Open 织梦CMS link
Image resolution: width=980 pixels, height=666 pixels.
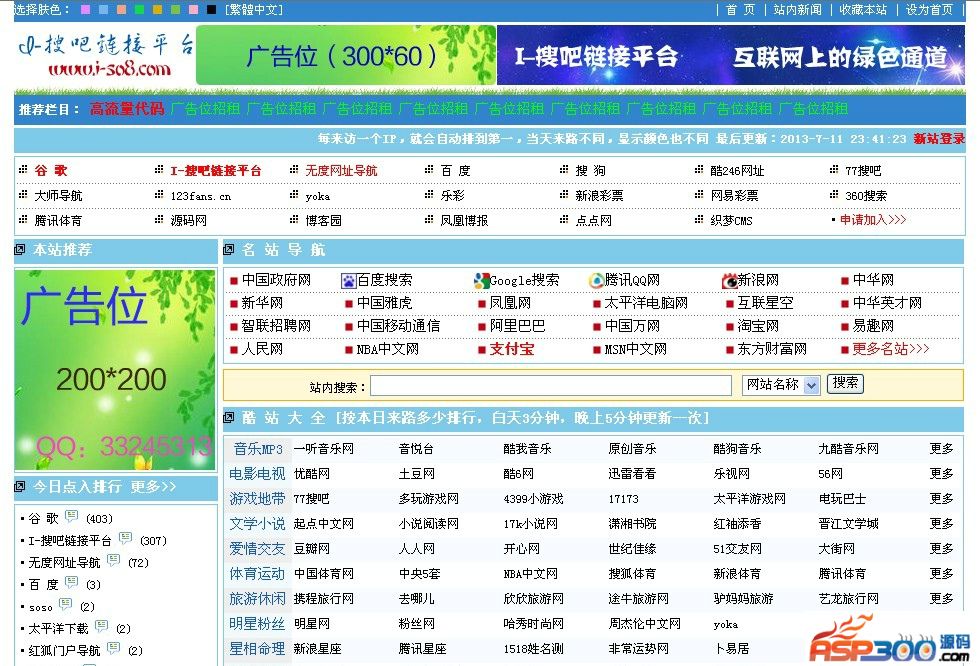coord(731,221)
